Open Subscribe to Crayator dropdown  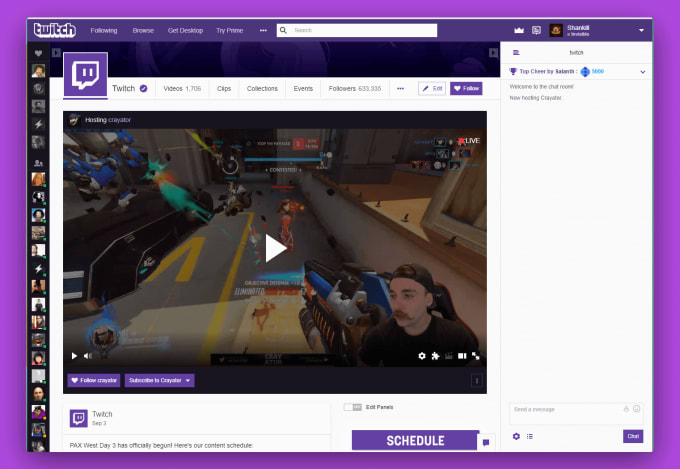pyautogui.click(x=188, y=380)
